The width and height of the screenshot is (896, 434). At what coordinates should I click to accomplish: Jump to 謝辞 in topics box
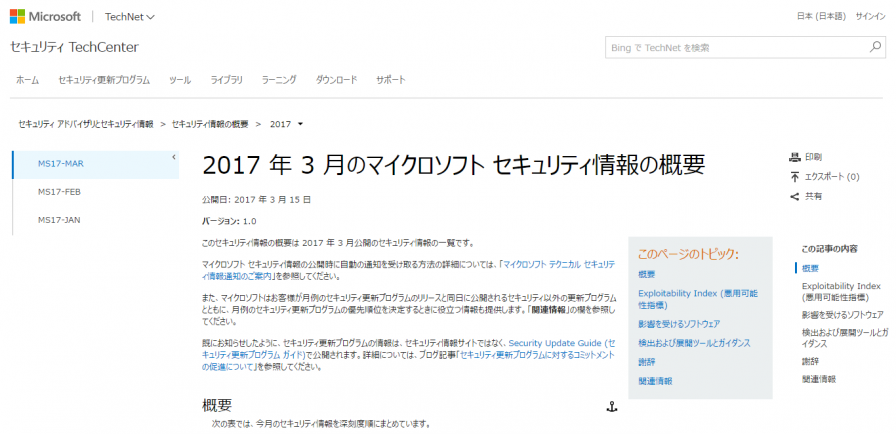[647, 362]
